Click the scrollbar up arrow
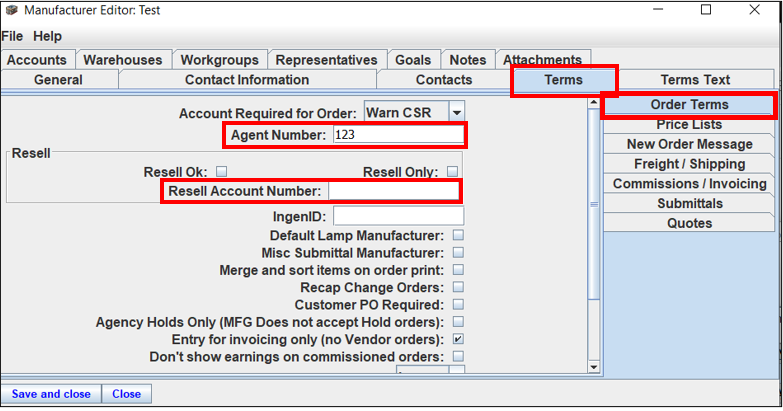This screenshot has height=411, width=783. coord(594,103)
